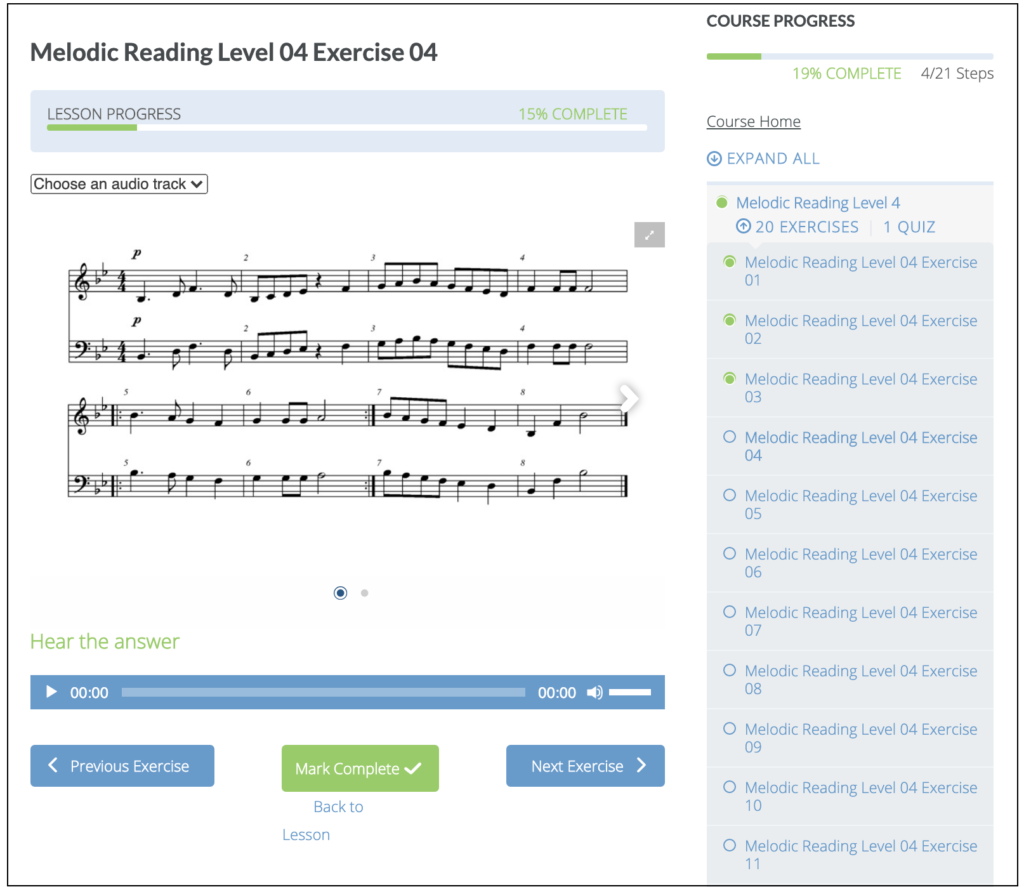The image size is (1024, 887).
Task: Select the second slide pagination dot
Action: point(364,593)
